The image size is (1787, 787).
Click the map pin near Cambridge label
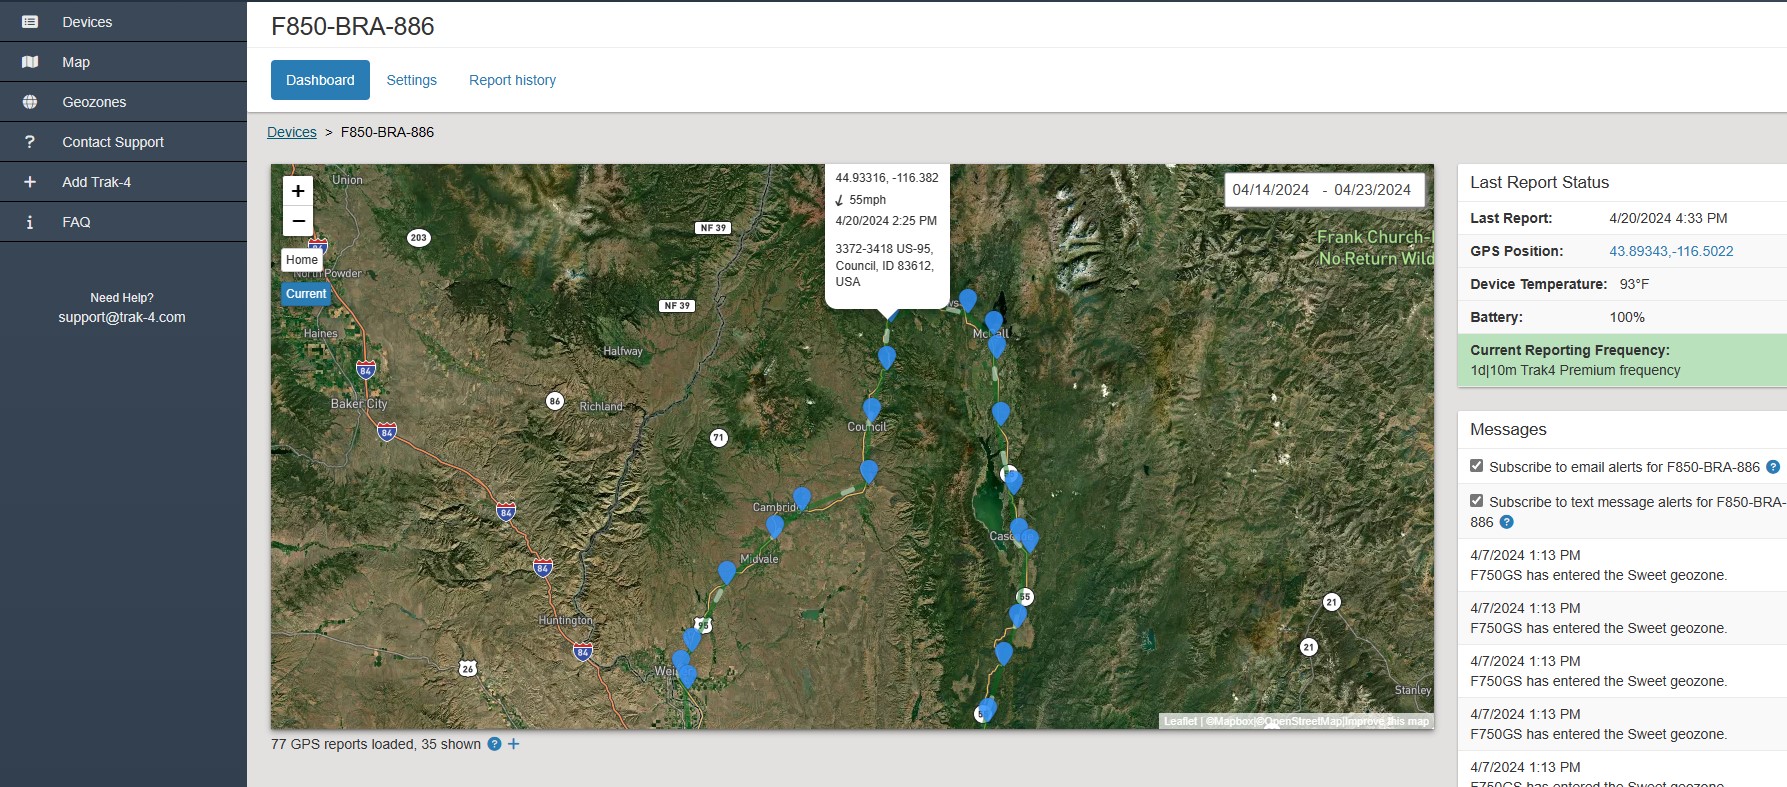tap(802, 497)
